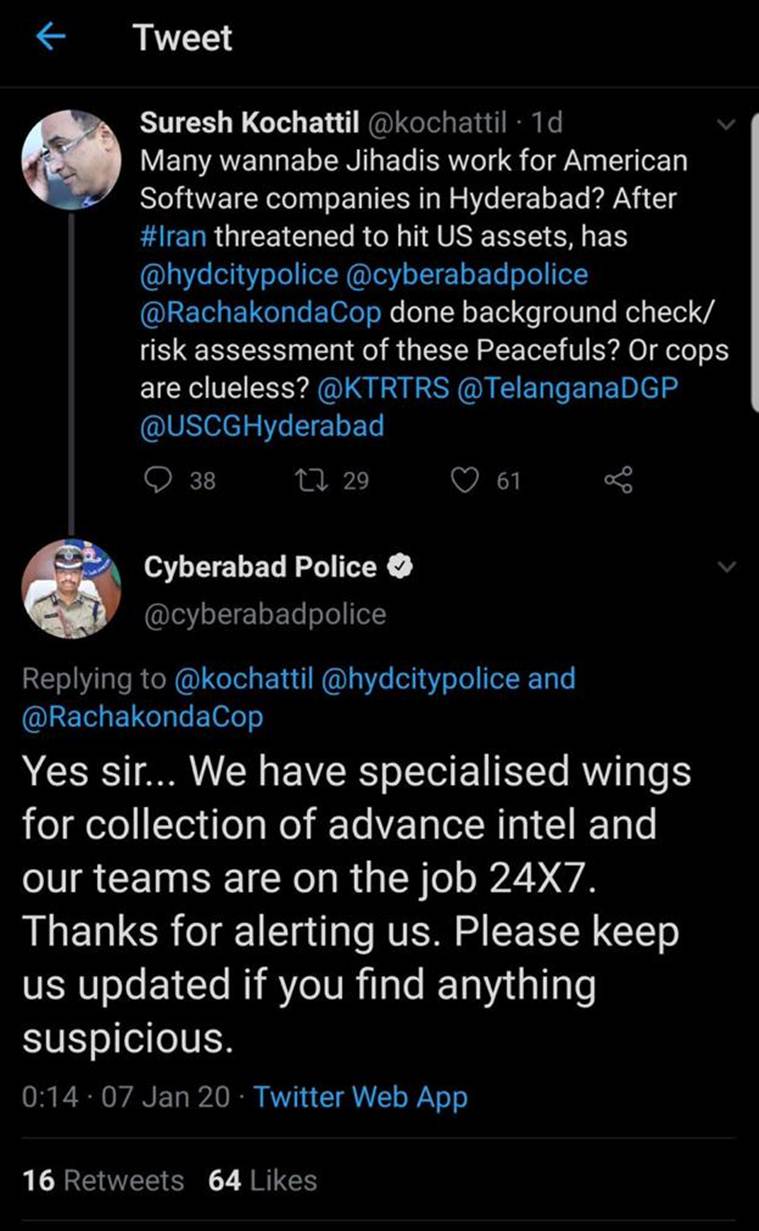Open the Twitter Web App source link
This screenshot has height=1231, width=759.
[x=360, y=1097]
